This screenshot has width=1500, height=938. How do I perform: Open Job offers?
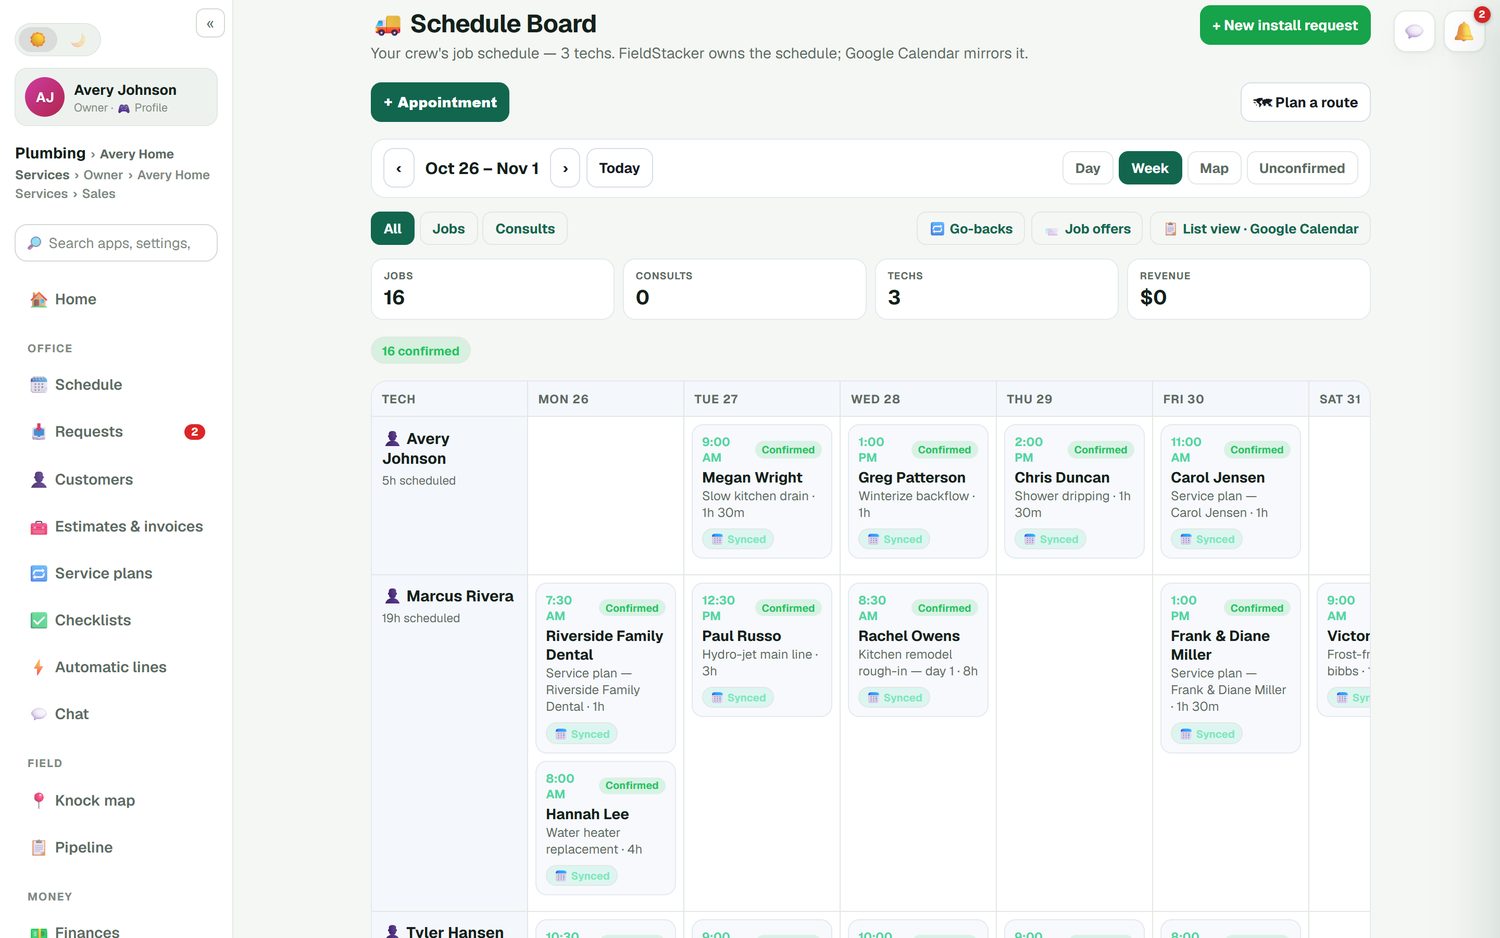pyautogui.click(x=1088, y=229)
